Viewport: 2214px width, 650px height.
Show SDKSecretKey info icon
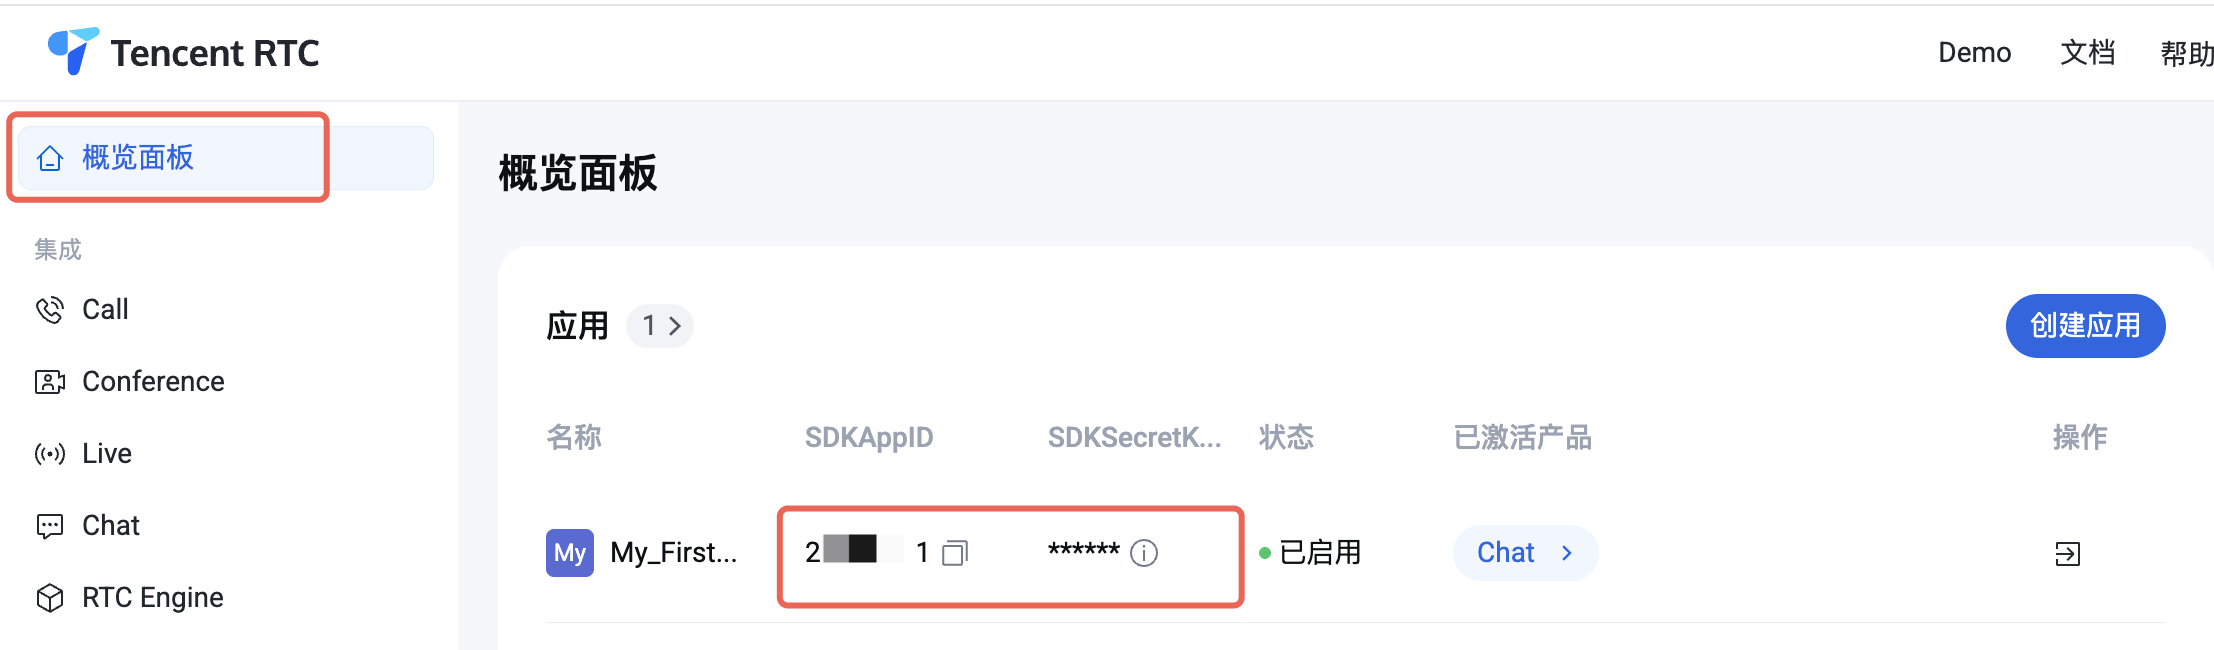click(x=1144, y=553)
